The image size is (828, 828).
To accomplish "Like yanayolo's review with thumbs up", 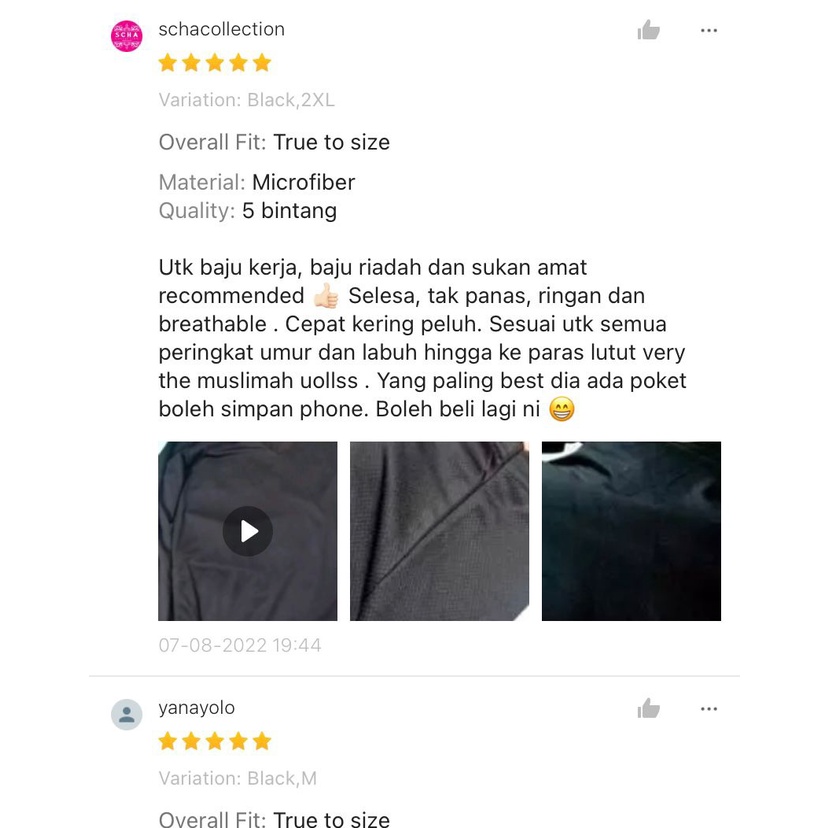I will coord(648,709).
